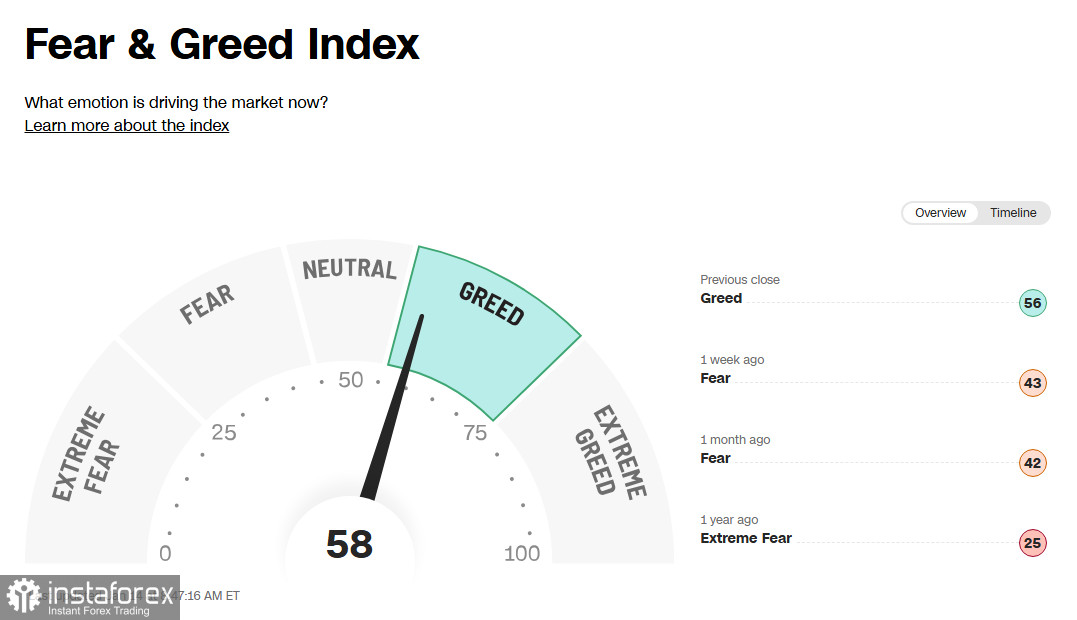Click the 1 month ago Fear label
Screen dimensions: 1077x620
pyautogui.click(x=715, y=458)
